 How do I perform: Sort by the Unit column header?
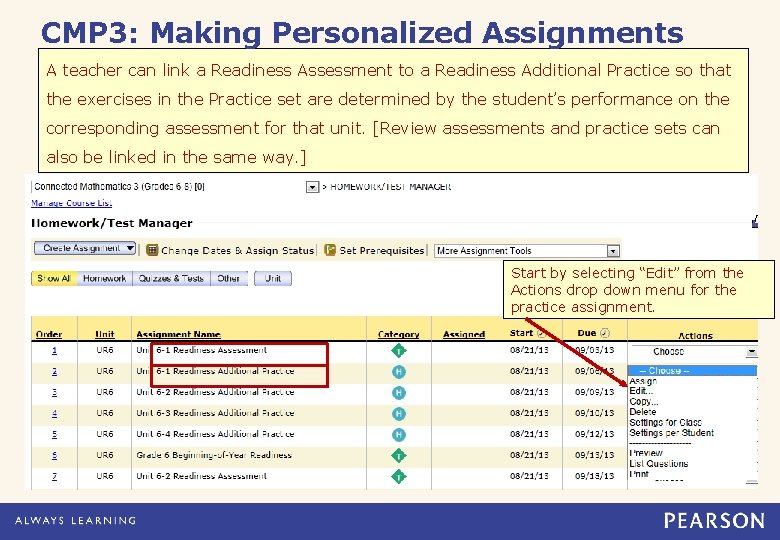click(x=104, y=334)
